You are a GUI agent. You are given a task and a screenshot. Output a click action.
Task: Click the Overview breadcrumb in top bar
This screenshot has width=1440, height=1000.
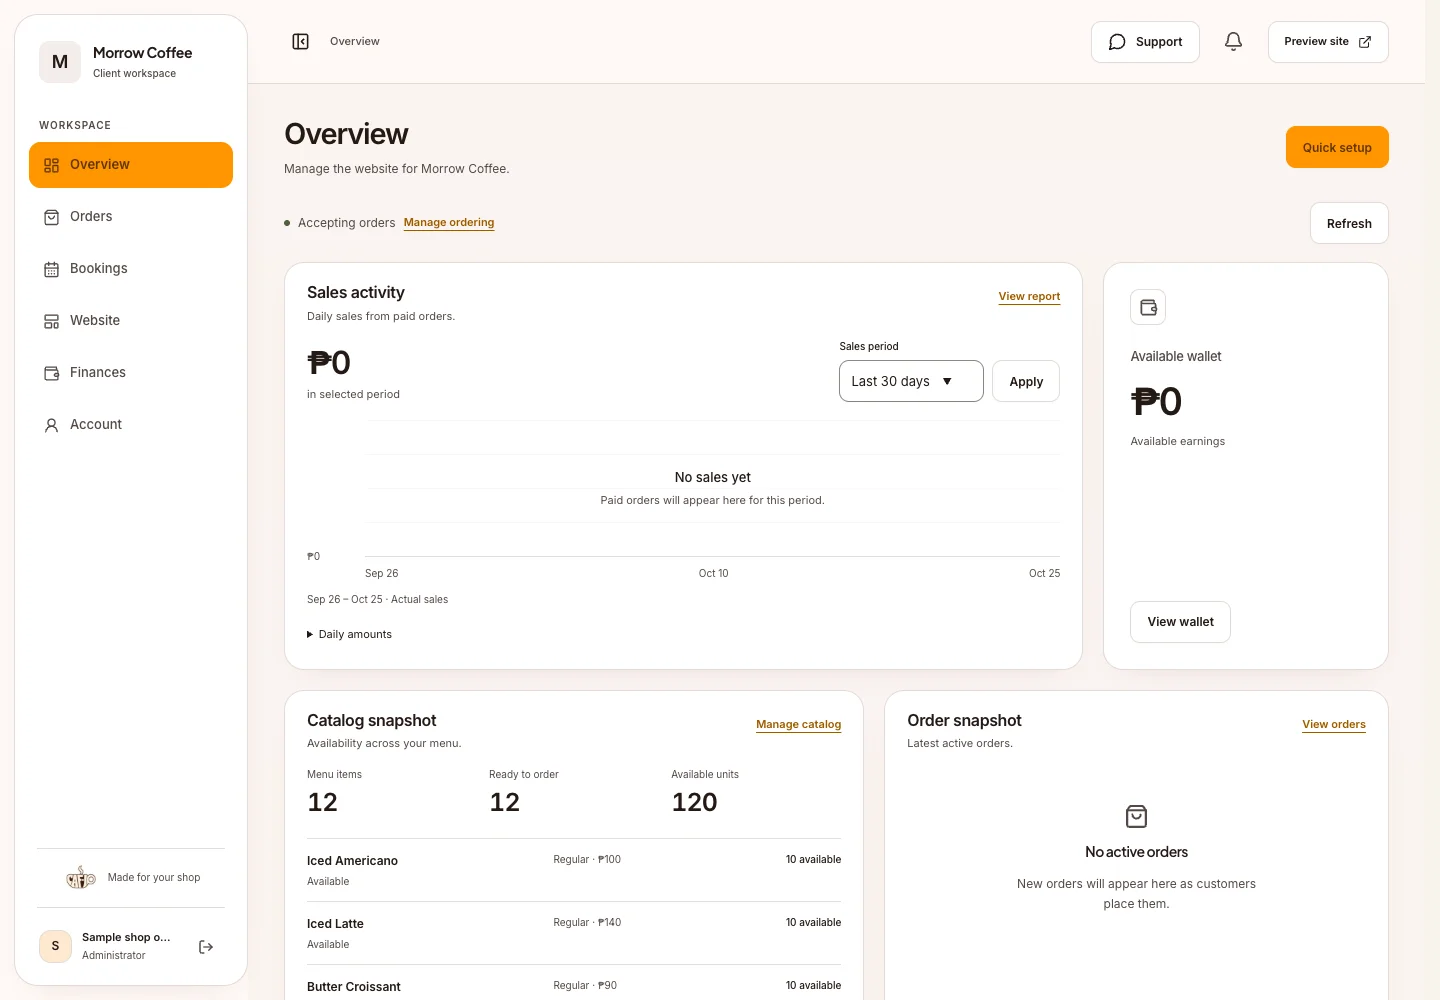click(x=355, y=42)
